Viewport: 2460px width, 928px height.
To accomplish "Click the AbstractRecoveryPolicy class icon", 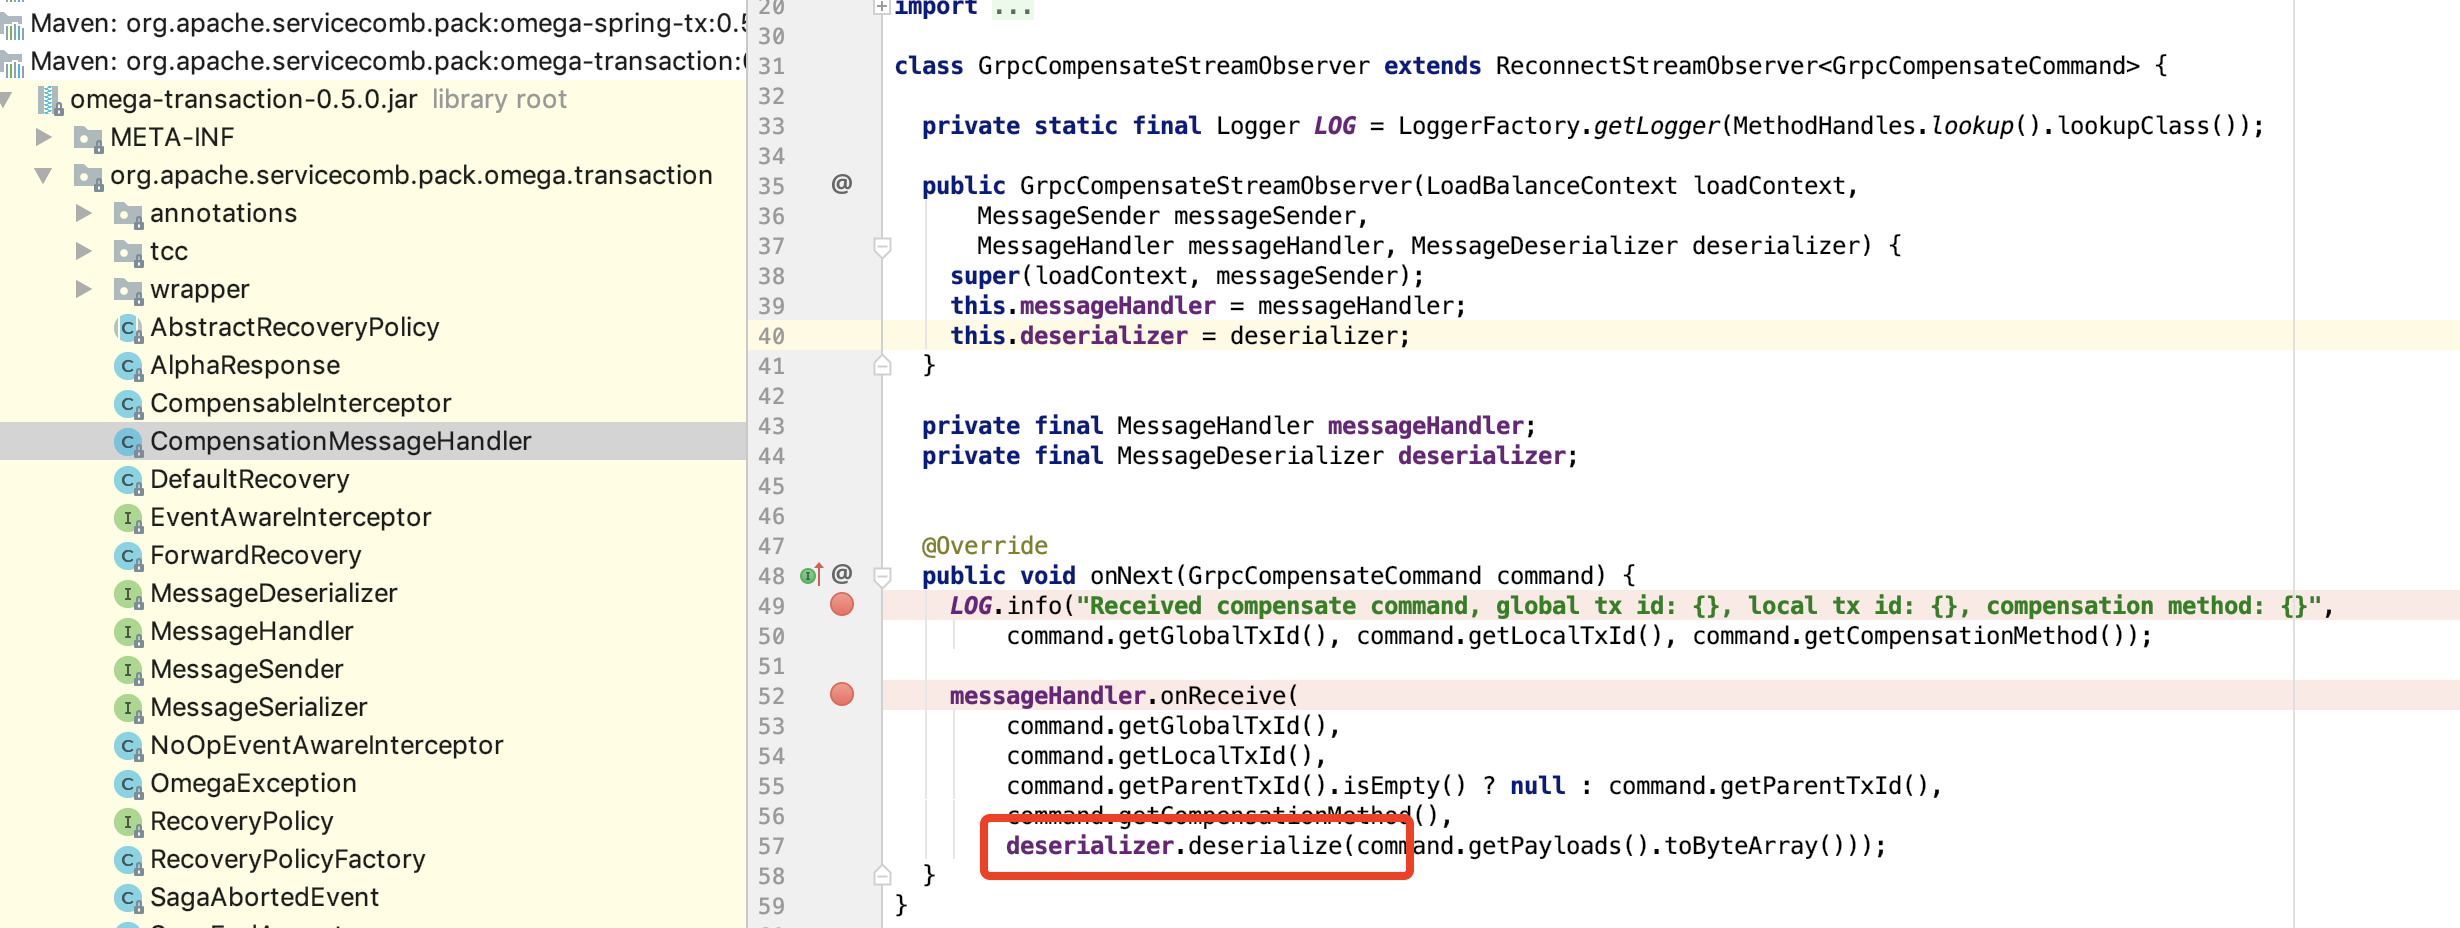I will coord(129,328).
